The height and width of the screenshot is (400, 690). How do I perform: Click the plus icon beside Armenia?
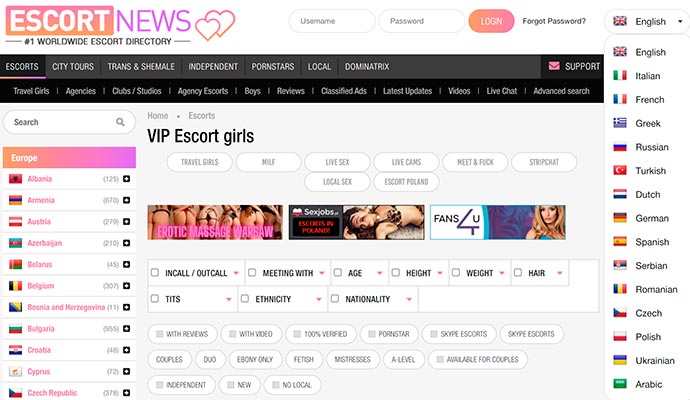[x=127, y=200]
